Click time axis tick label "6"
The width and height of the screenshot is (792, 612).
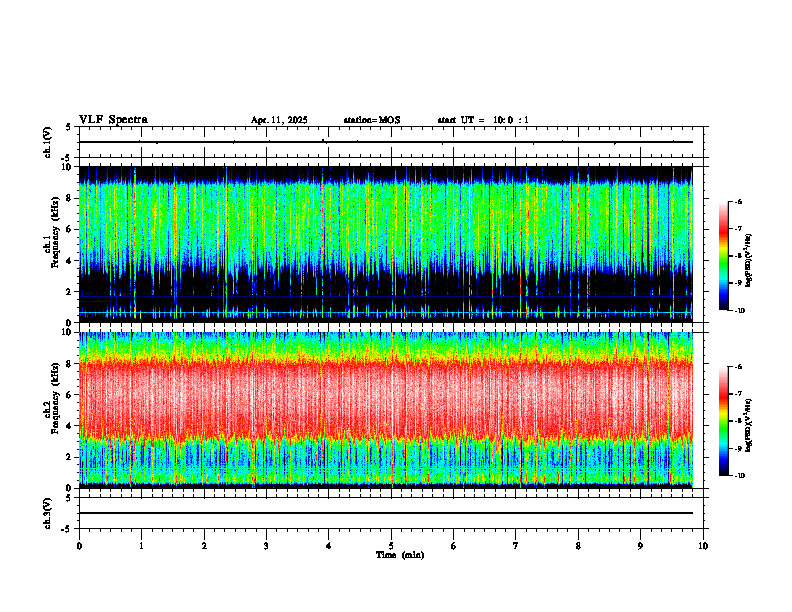(454, 546)
